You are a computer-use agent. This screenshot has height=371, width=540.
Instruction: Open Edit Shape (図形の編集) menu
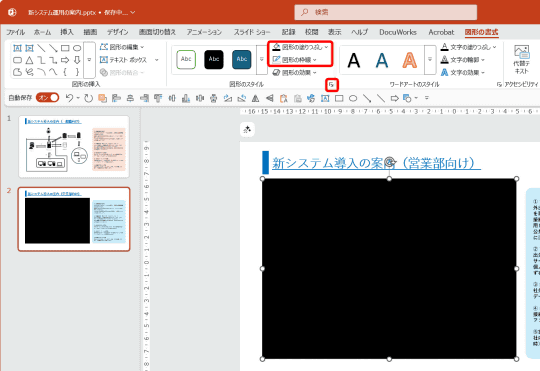click(122, 47)
